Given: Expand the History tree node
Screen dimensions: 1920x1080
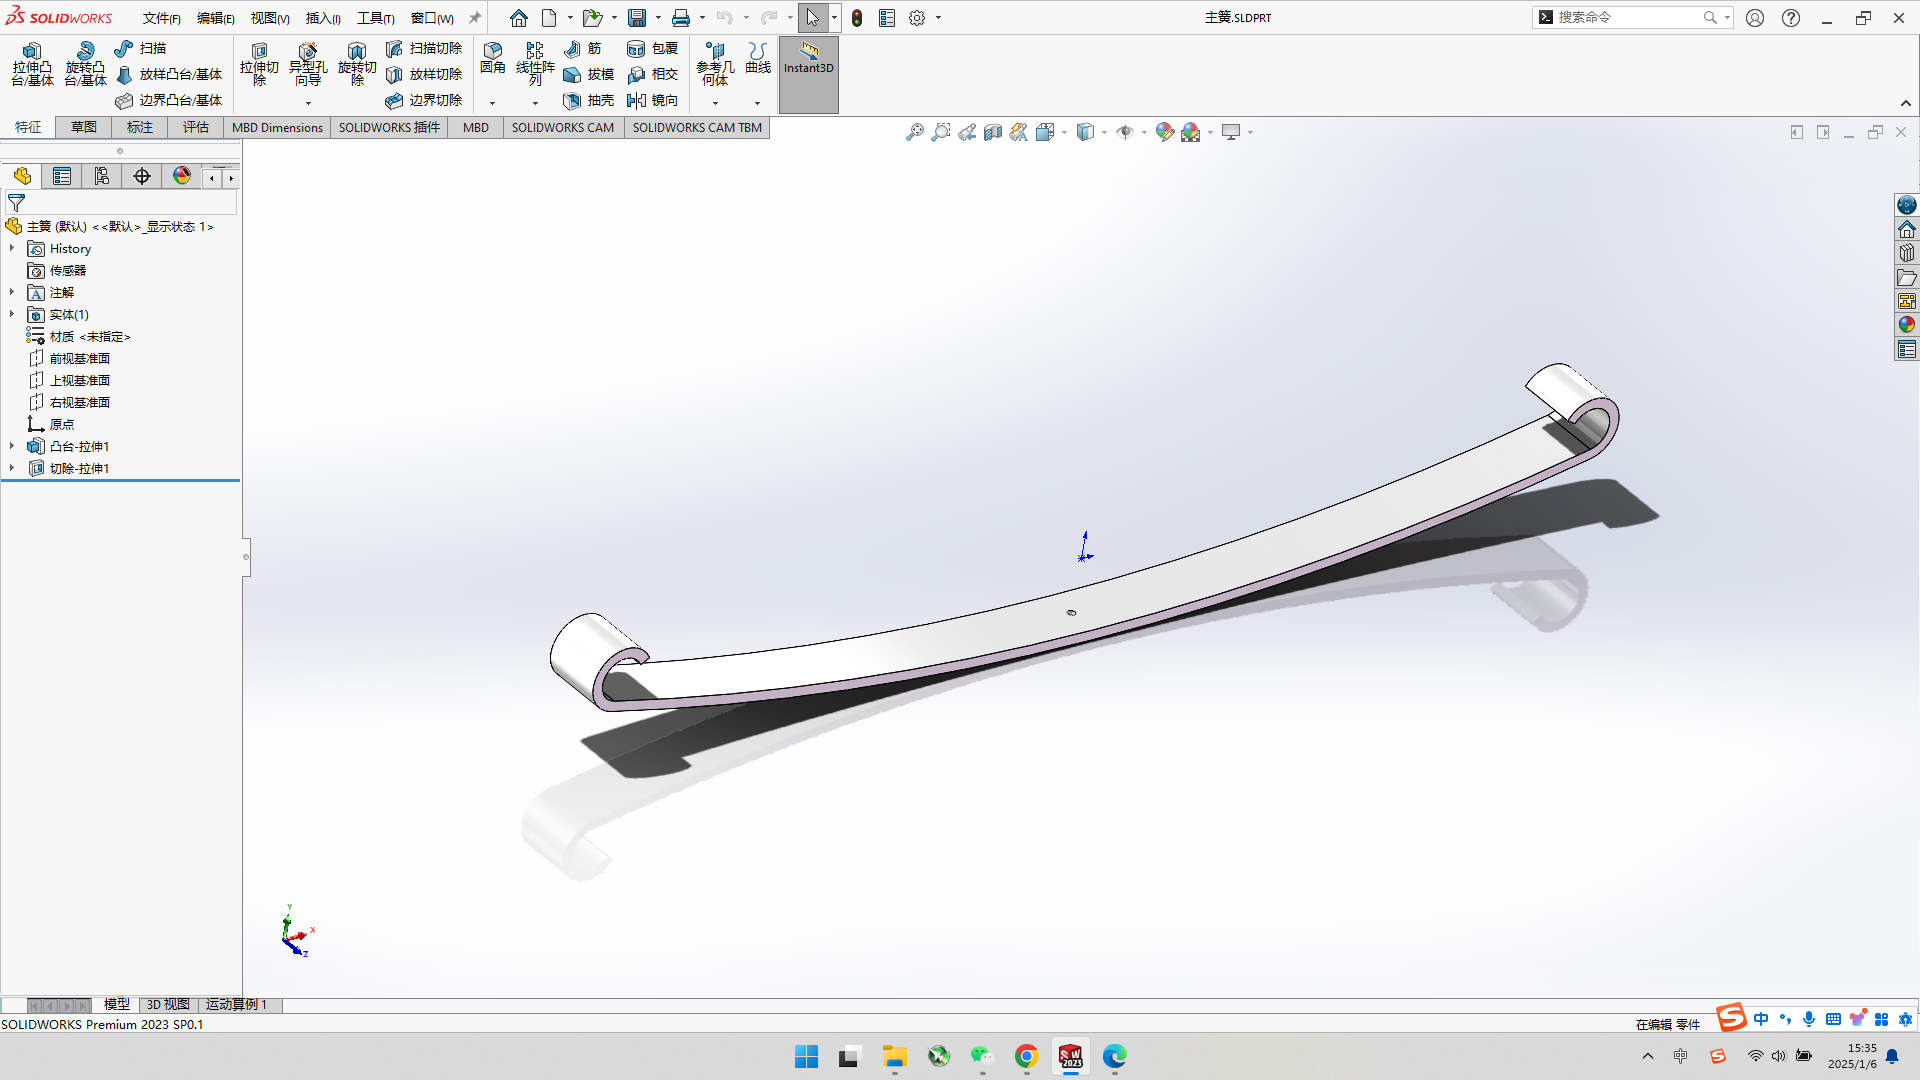Looking at the screenshot, I should [x=12, y=248].
